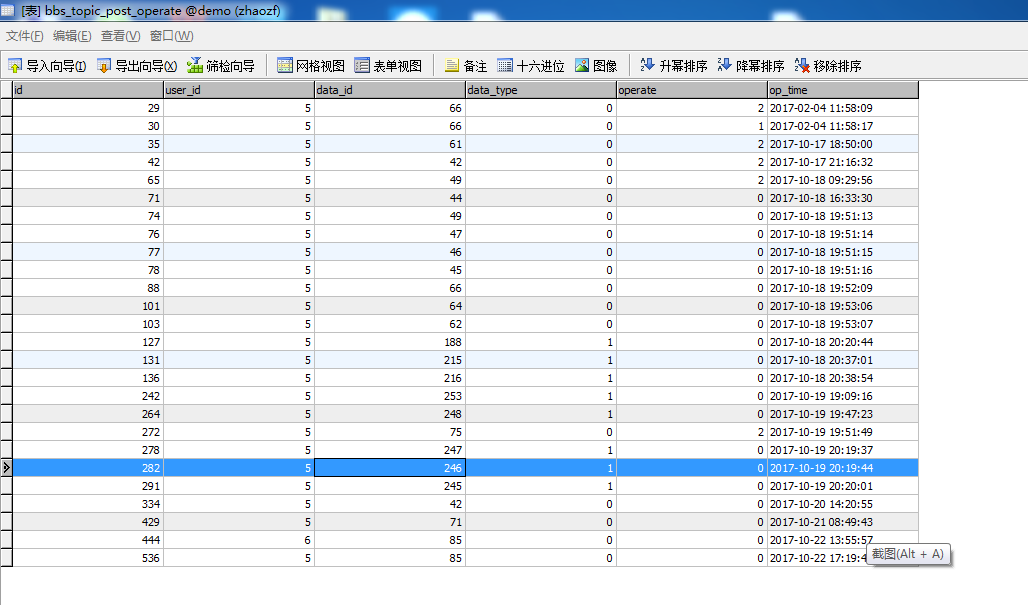The width and height of the screenshot is (1028, 605).
Task: Click the operate cell in row id 444
Action: (691, 540)
